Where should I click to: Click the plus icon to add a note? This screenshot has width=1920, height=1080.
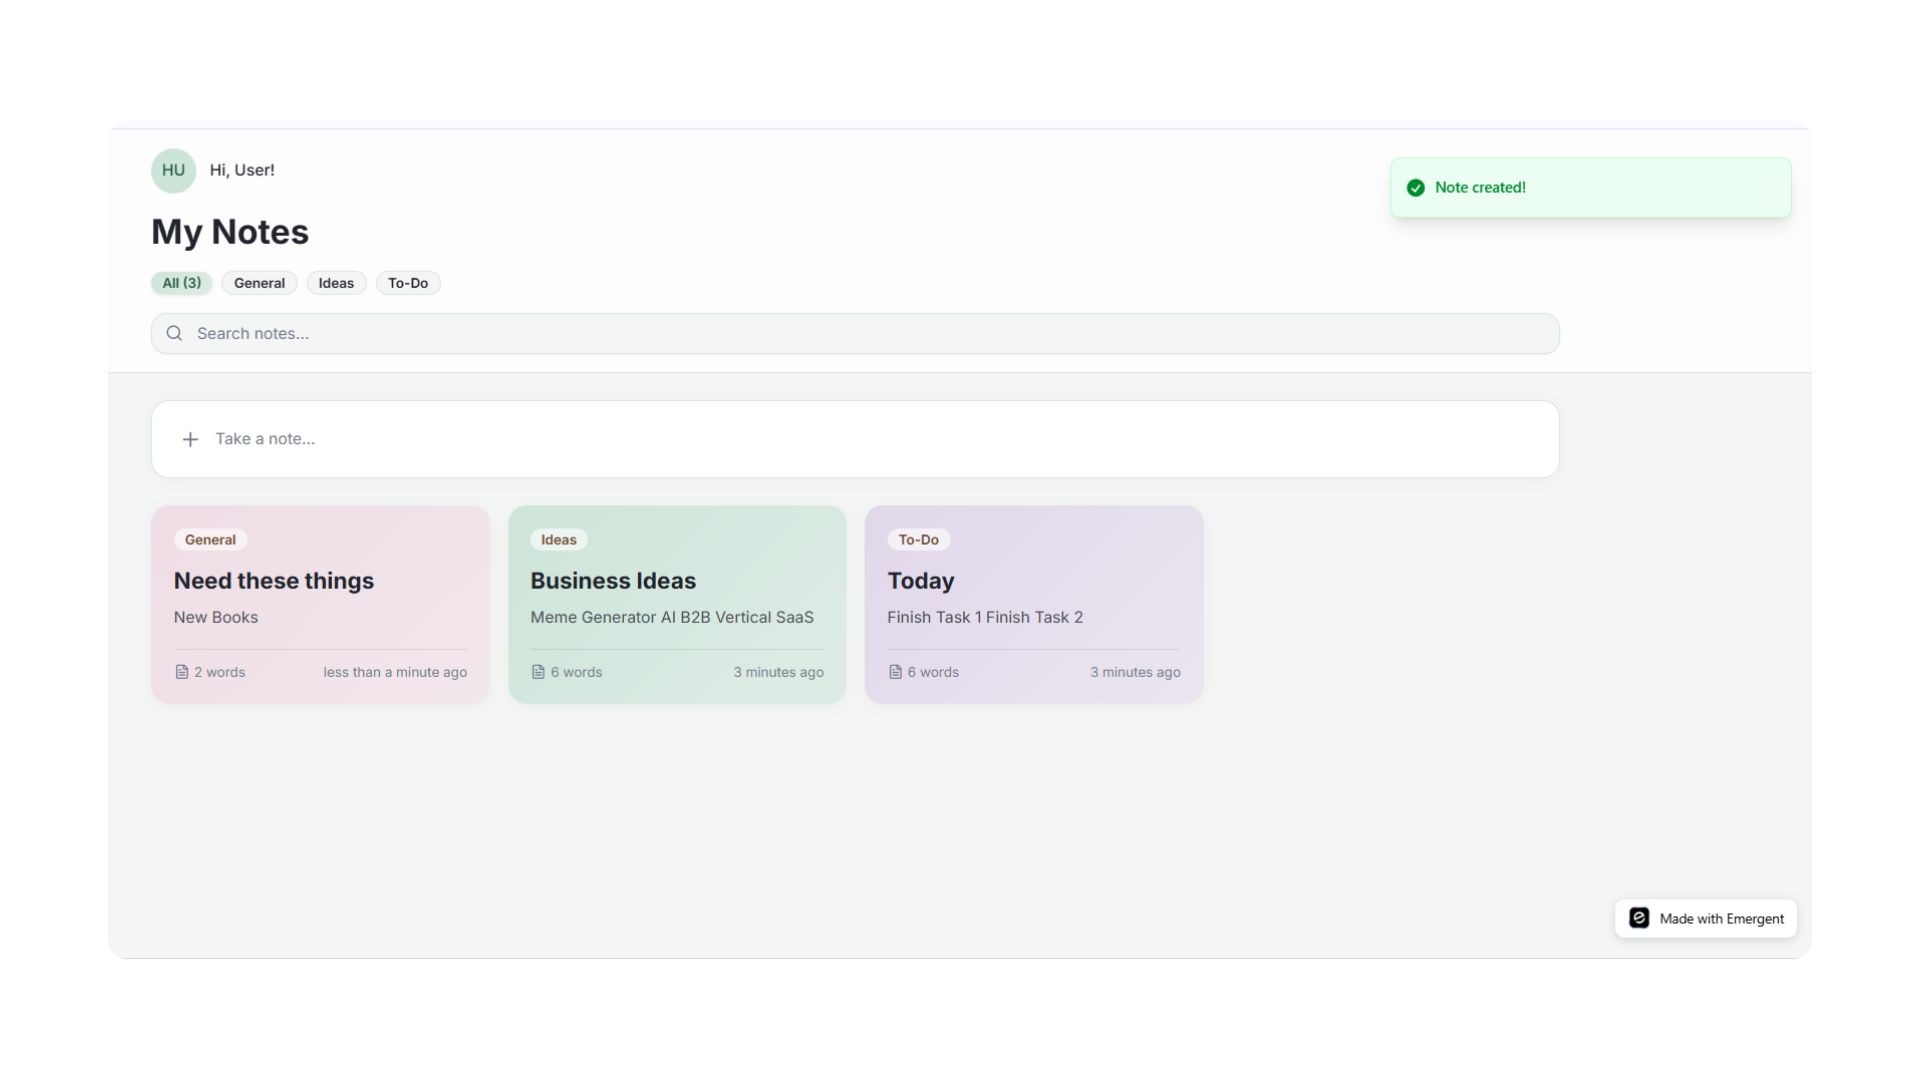click(190, 439)
